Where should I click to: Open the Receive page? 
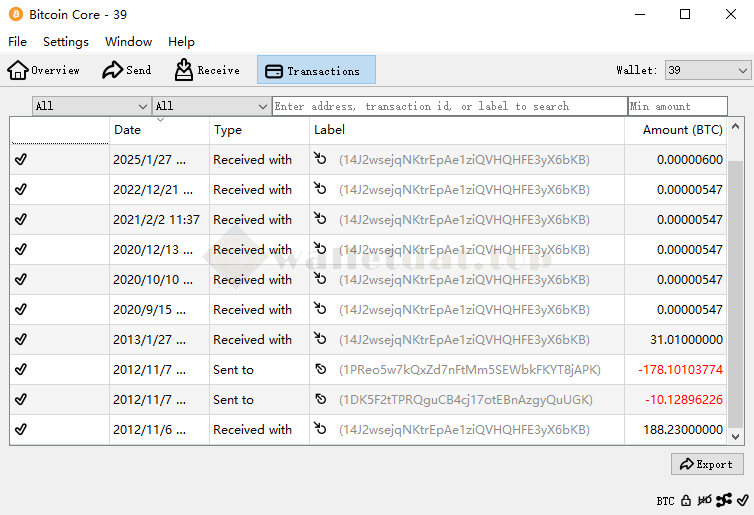pos(207,70)
